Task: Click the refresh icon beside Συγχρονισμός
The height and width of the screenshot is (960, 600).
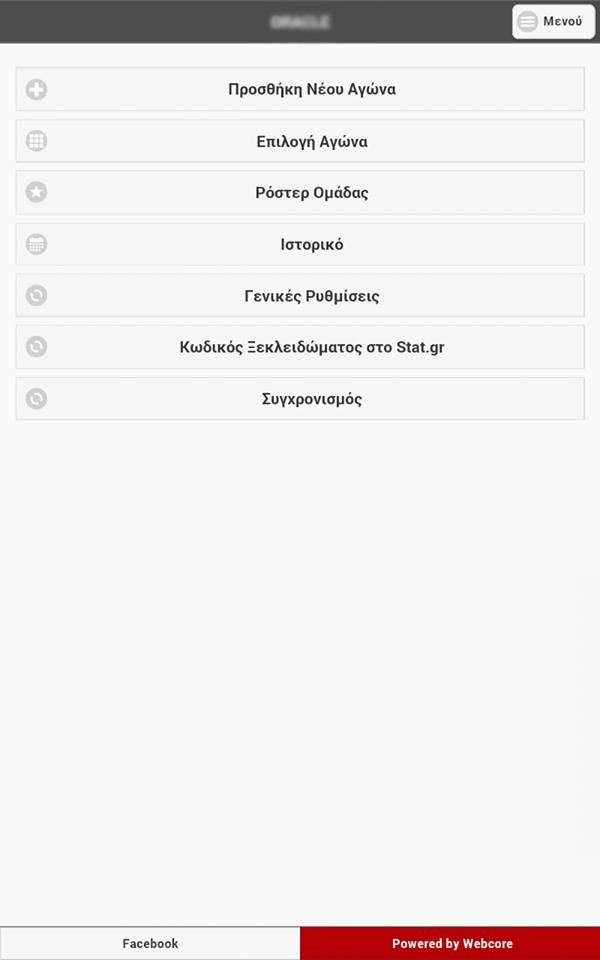Action: (x=36, y=399)
